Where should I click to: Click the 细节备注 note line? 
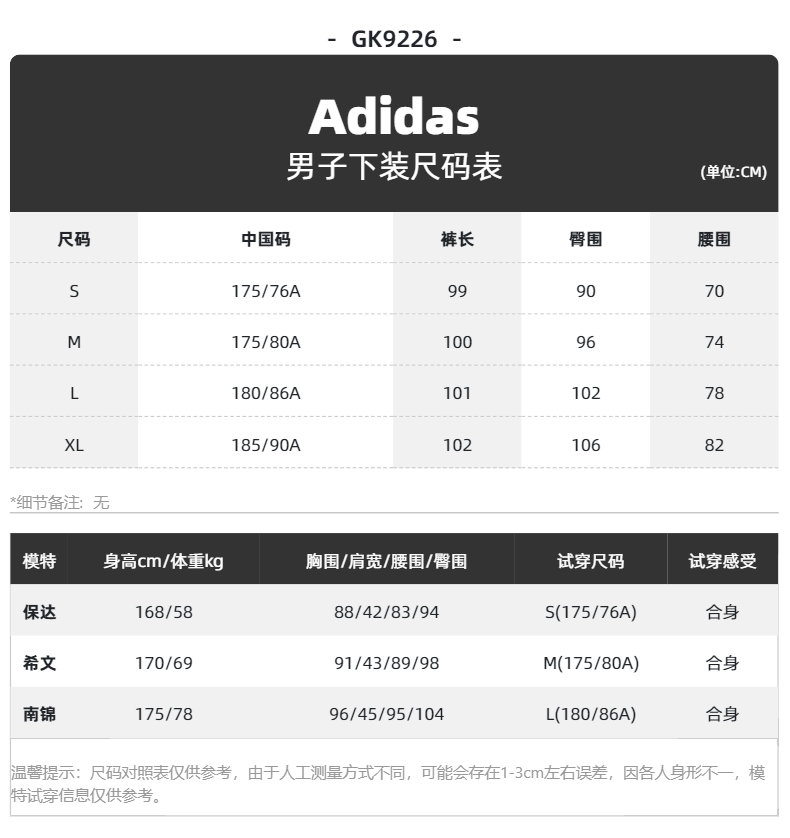(x=60, y=503)
